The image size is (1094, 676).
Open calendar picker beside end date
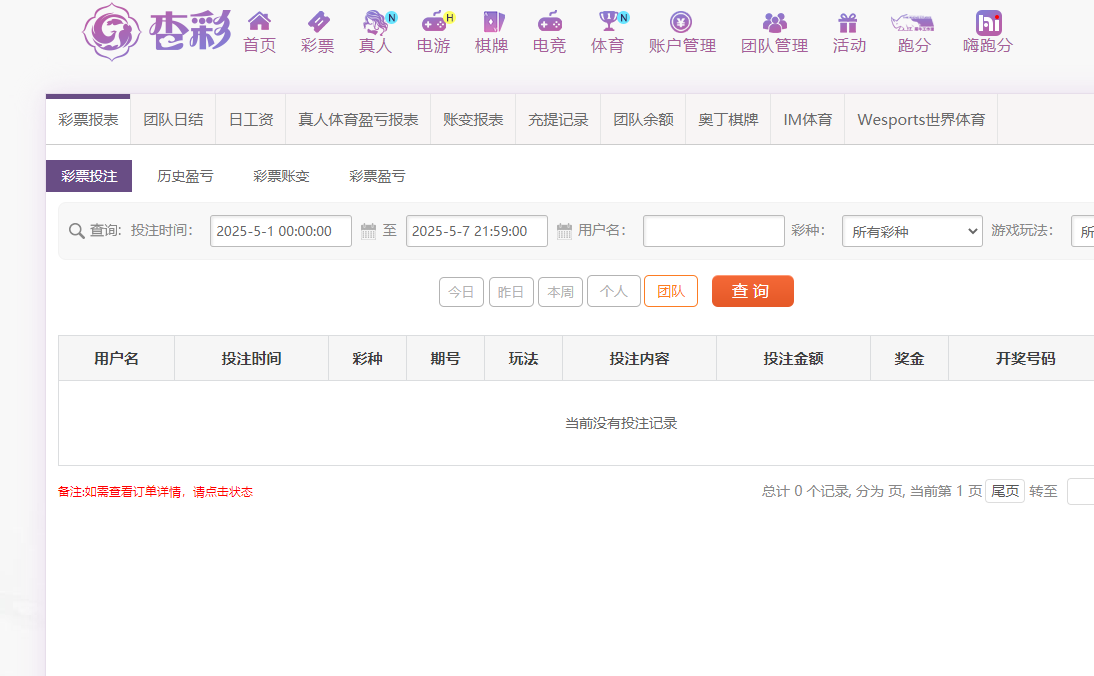tap(564, 231)
